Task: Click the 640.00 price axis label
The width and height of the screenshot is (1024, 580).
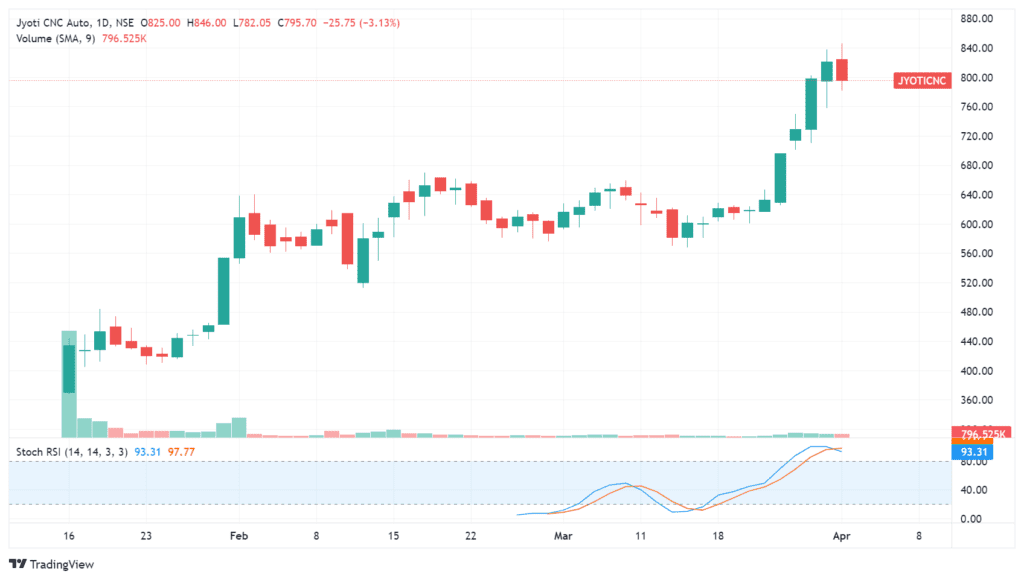Action: point(976,195)
